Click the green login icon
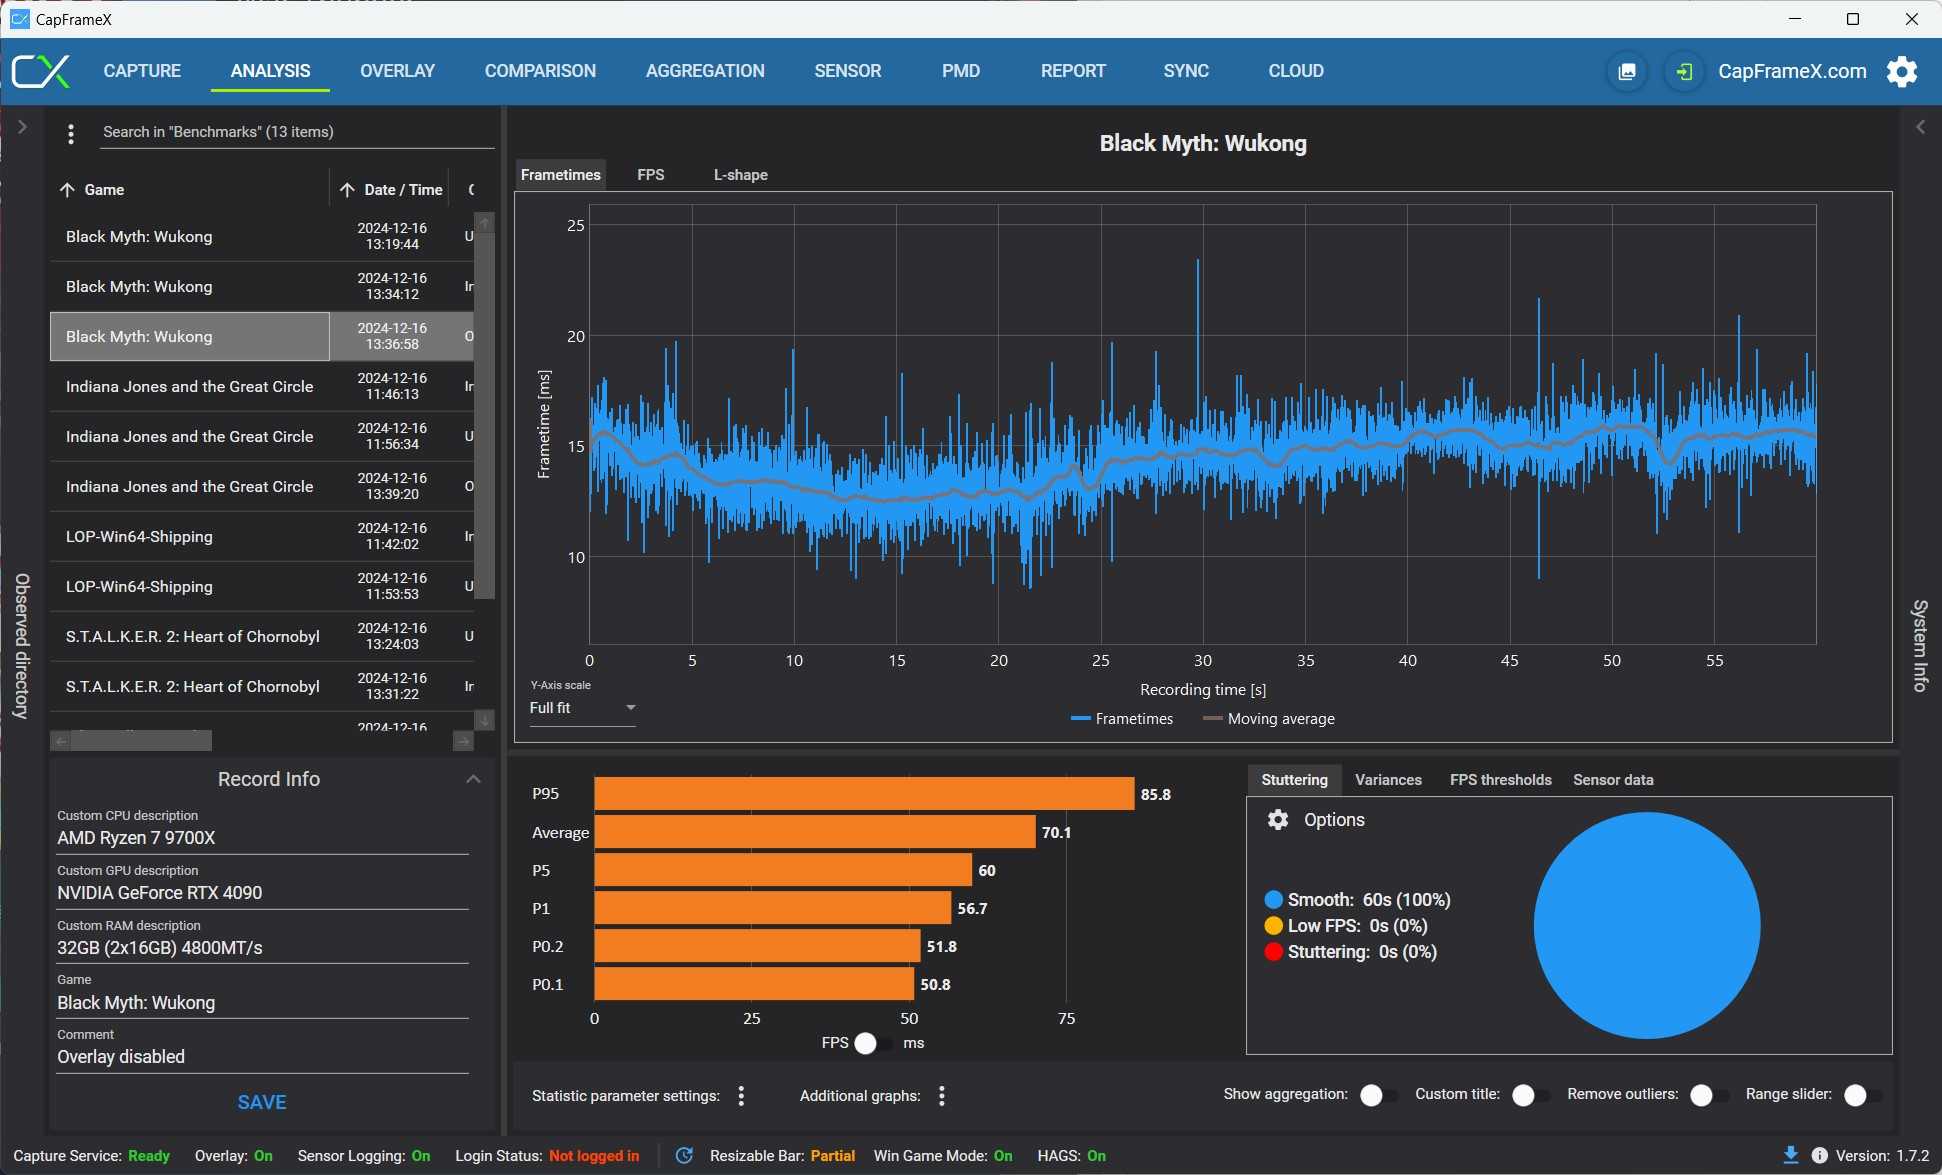 point(1685,71)
